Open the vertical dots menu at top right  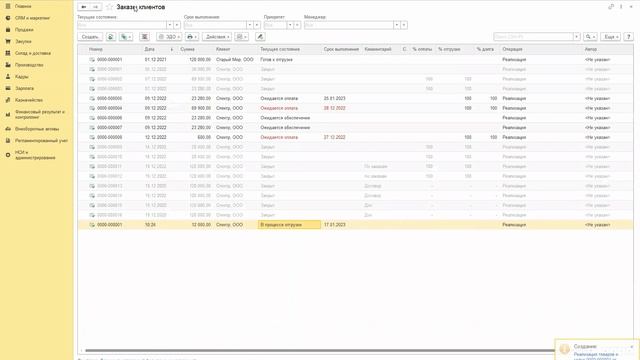tap(621, 7)
